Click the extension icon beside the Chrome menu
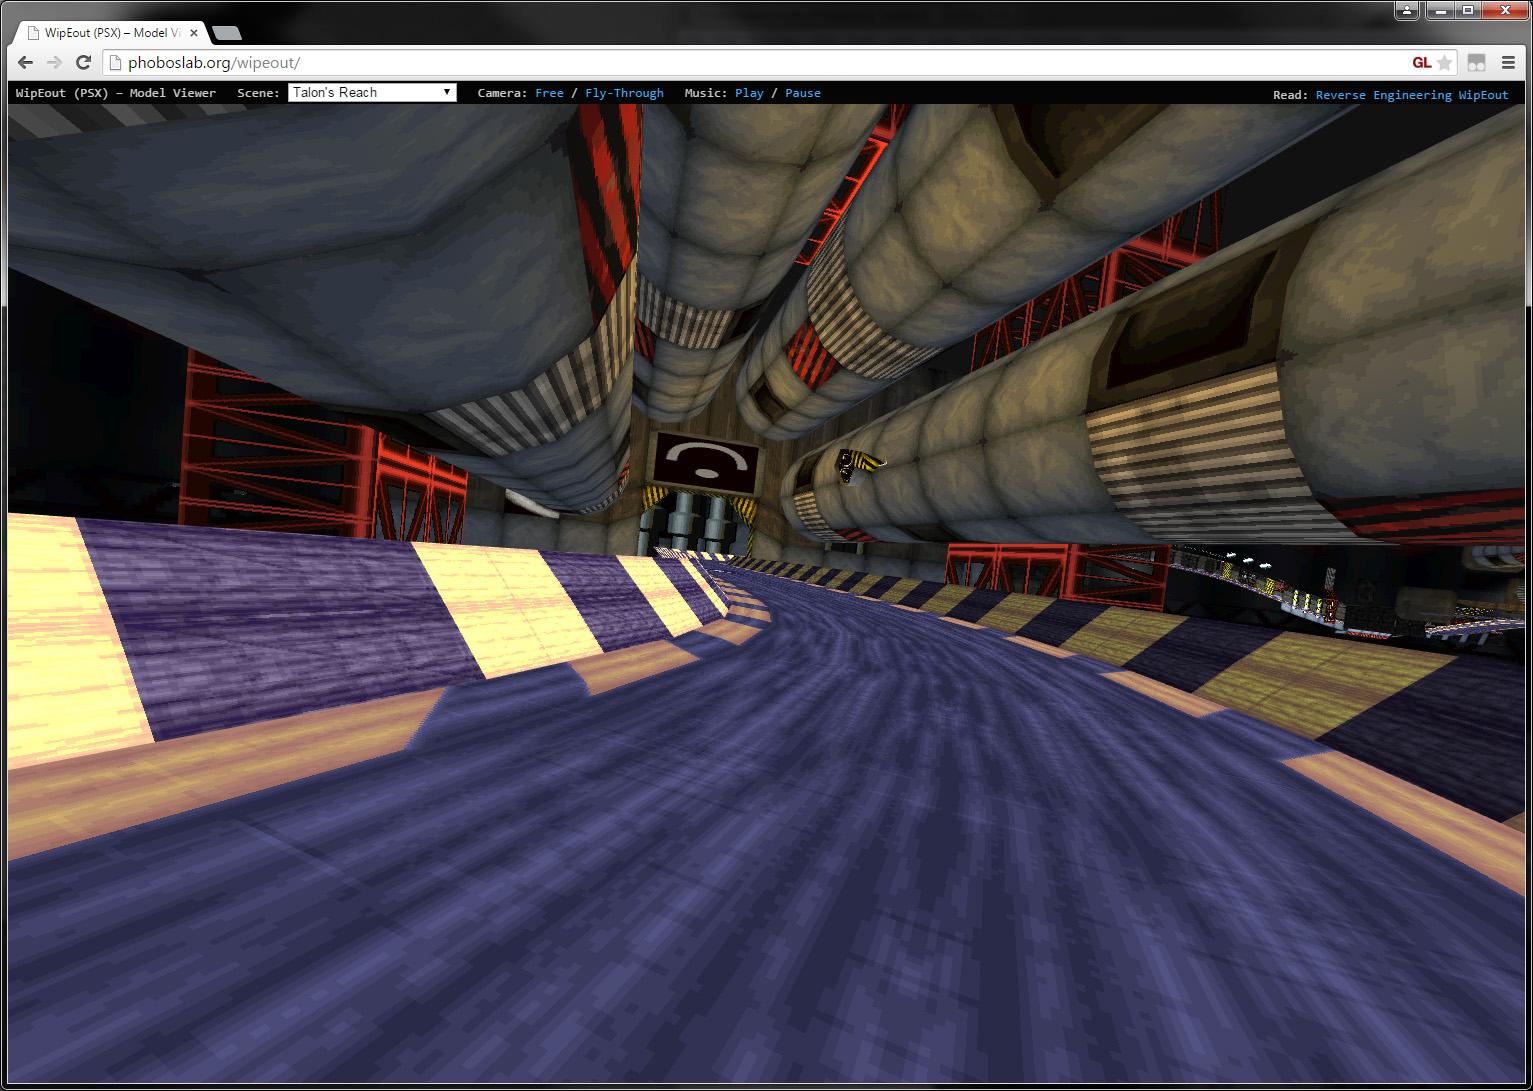The image size is (1533, 1091). (1476, 62)
